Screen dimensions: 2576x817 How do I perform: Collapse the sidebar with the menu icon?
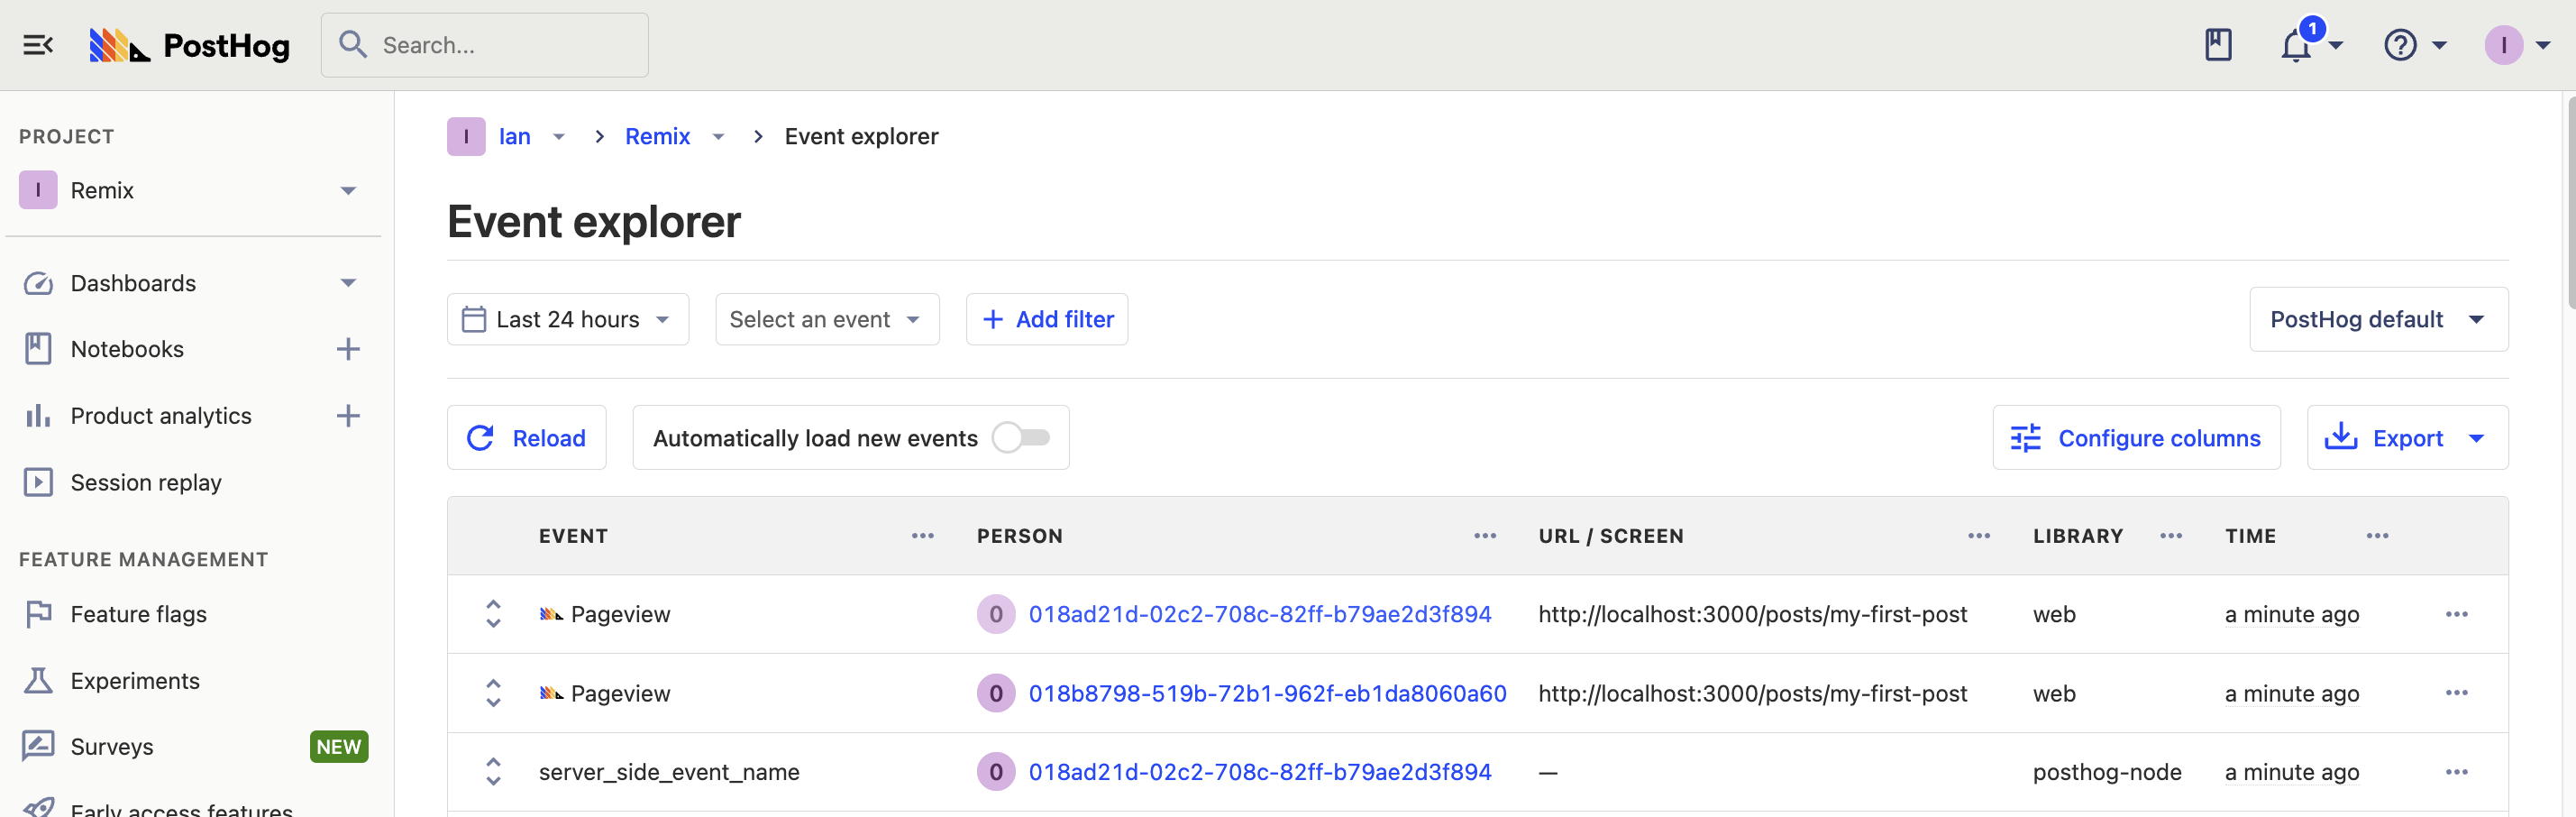pyautogui.click(x=38, y=45)
